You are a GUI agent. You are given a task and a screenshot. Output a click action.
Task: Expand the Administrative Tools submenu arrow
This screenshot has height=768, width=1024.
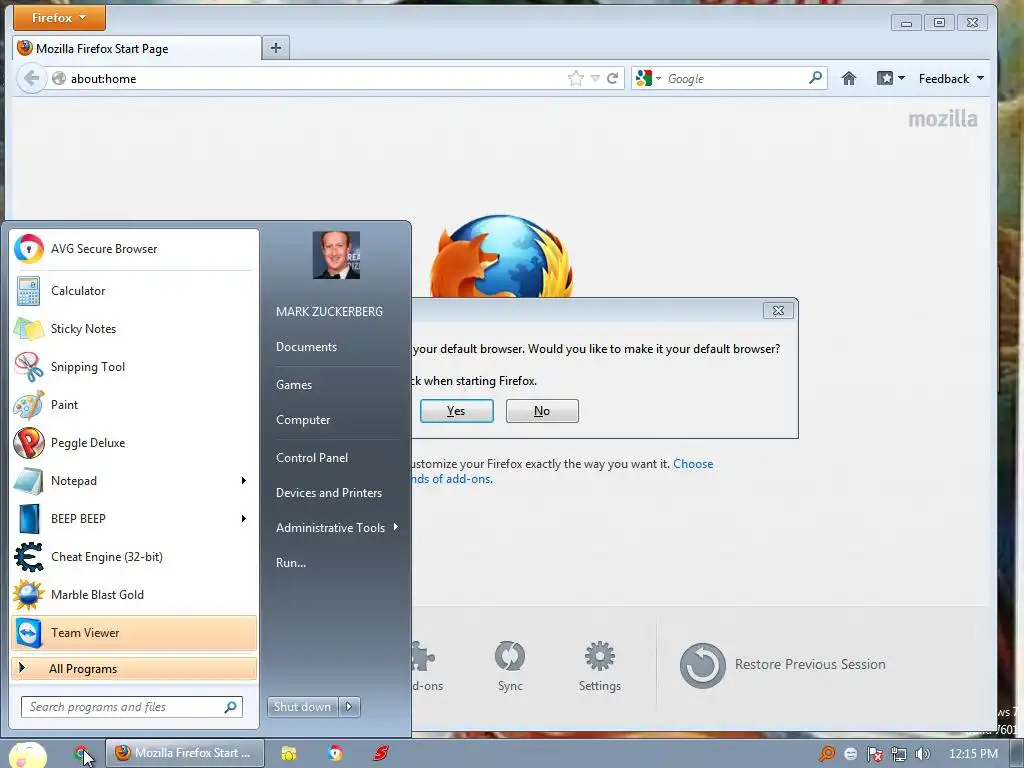tap(396, 527)
